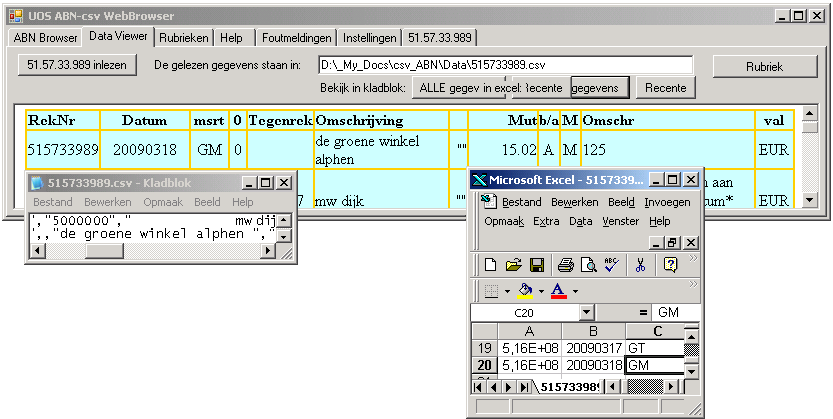Apply fill color bucket in Excel

[x=525, y=291]
